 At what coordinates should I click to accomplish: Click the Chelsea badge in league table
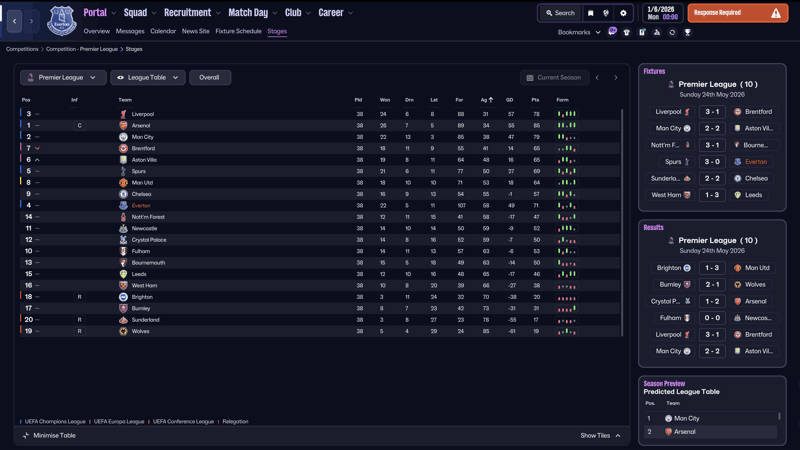coord(123,194)
